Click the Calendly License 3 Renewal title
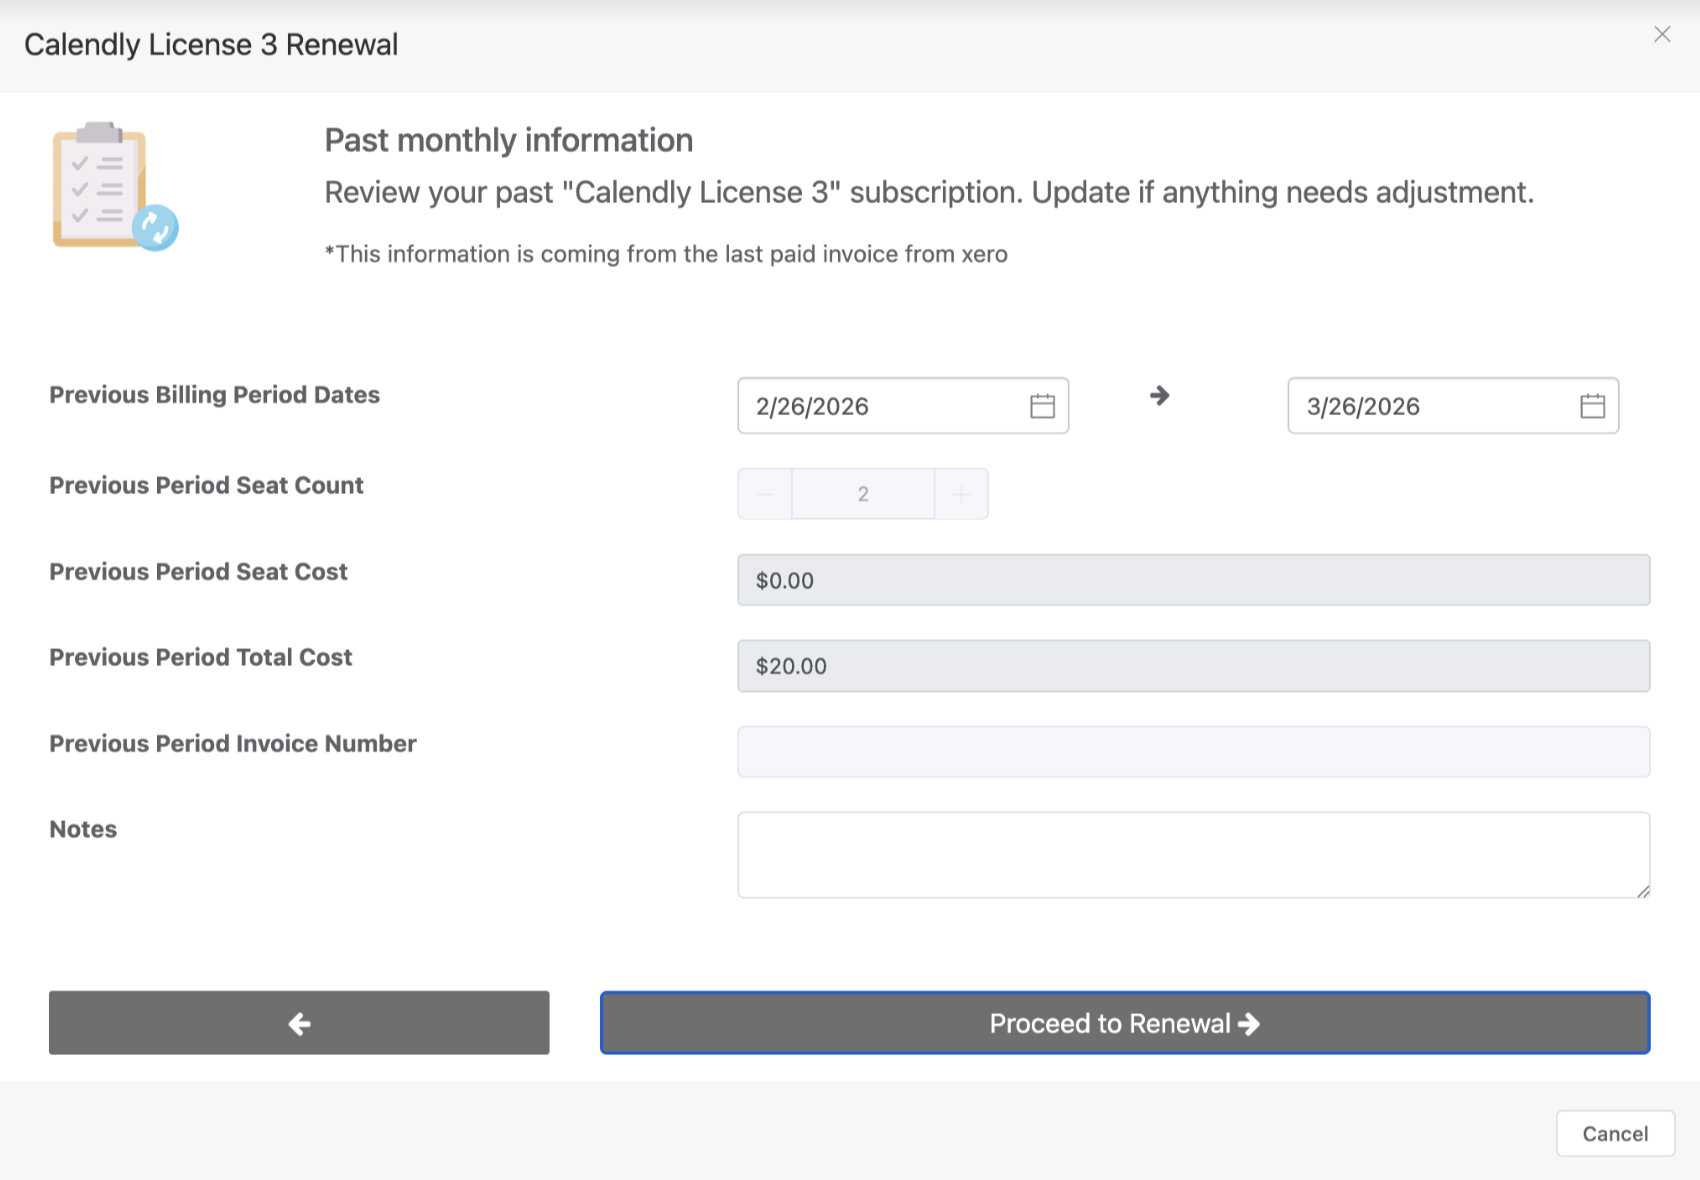 click(x=211, y=45)
